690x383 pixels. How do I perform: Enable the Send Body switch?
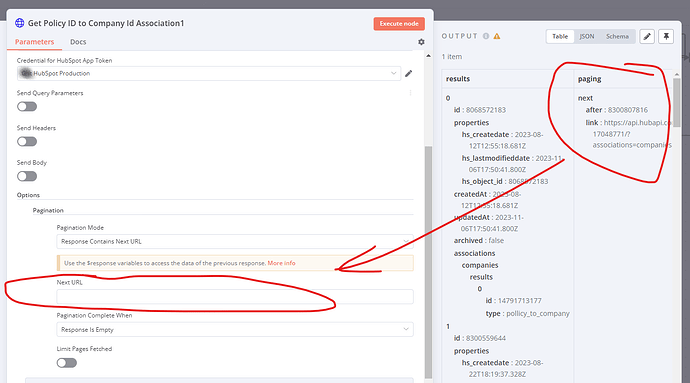[x=27, y=176]
